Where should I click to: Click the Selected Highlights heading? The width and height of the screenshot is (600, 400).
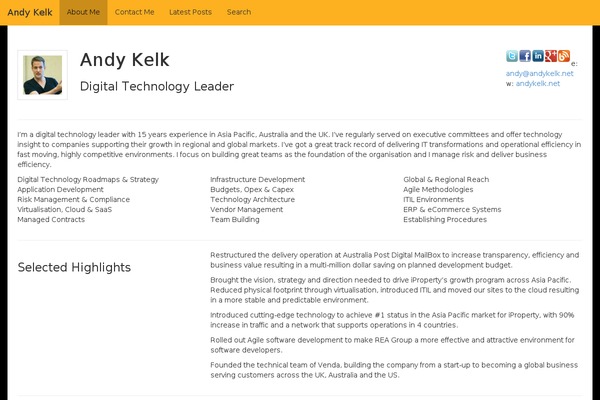click(x=74, y=267)
